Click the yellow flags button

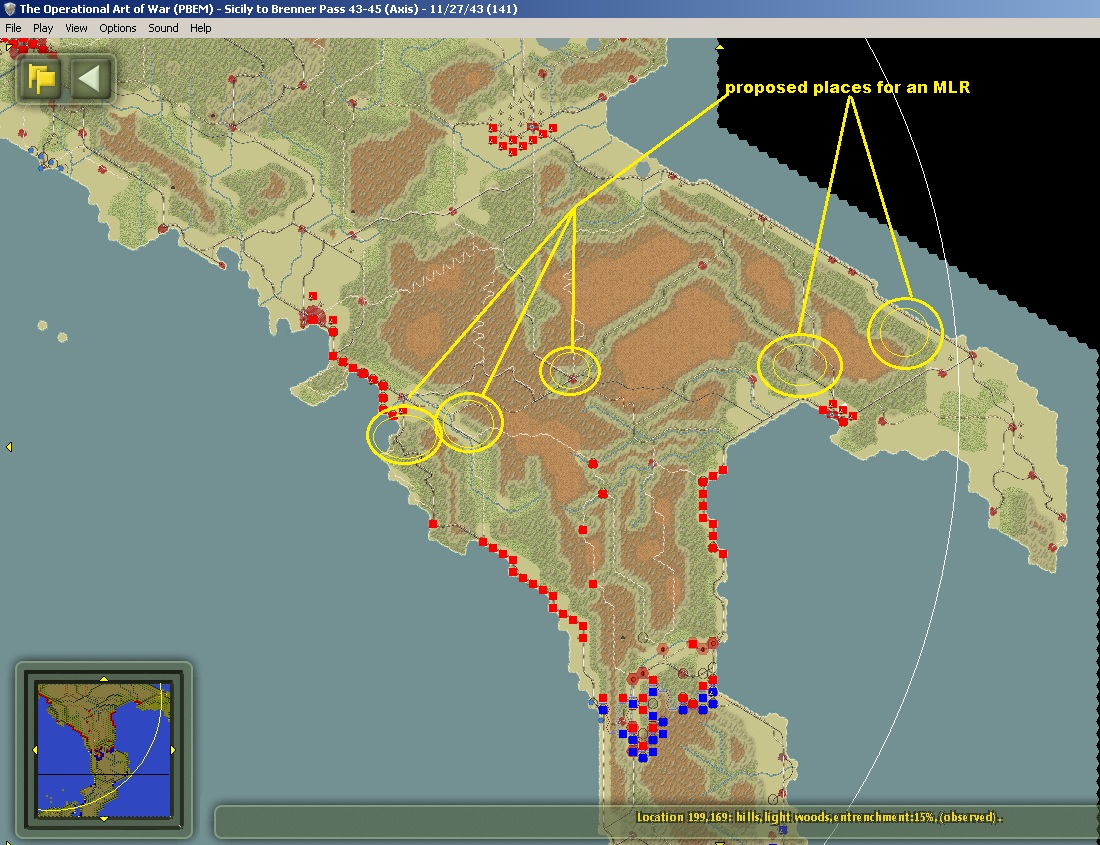(41, 79)
